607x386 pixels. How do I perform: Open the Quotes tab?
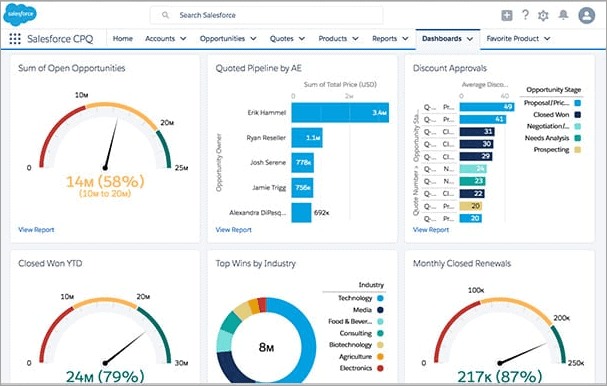point(281,39)
